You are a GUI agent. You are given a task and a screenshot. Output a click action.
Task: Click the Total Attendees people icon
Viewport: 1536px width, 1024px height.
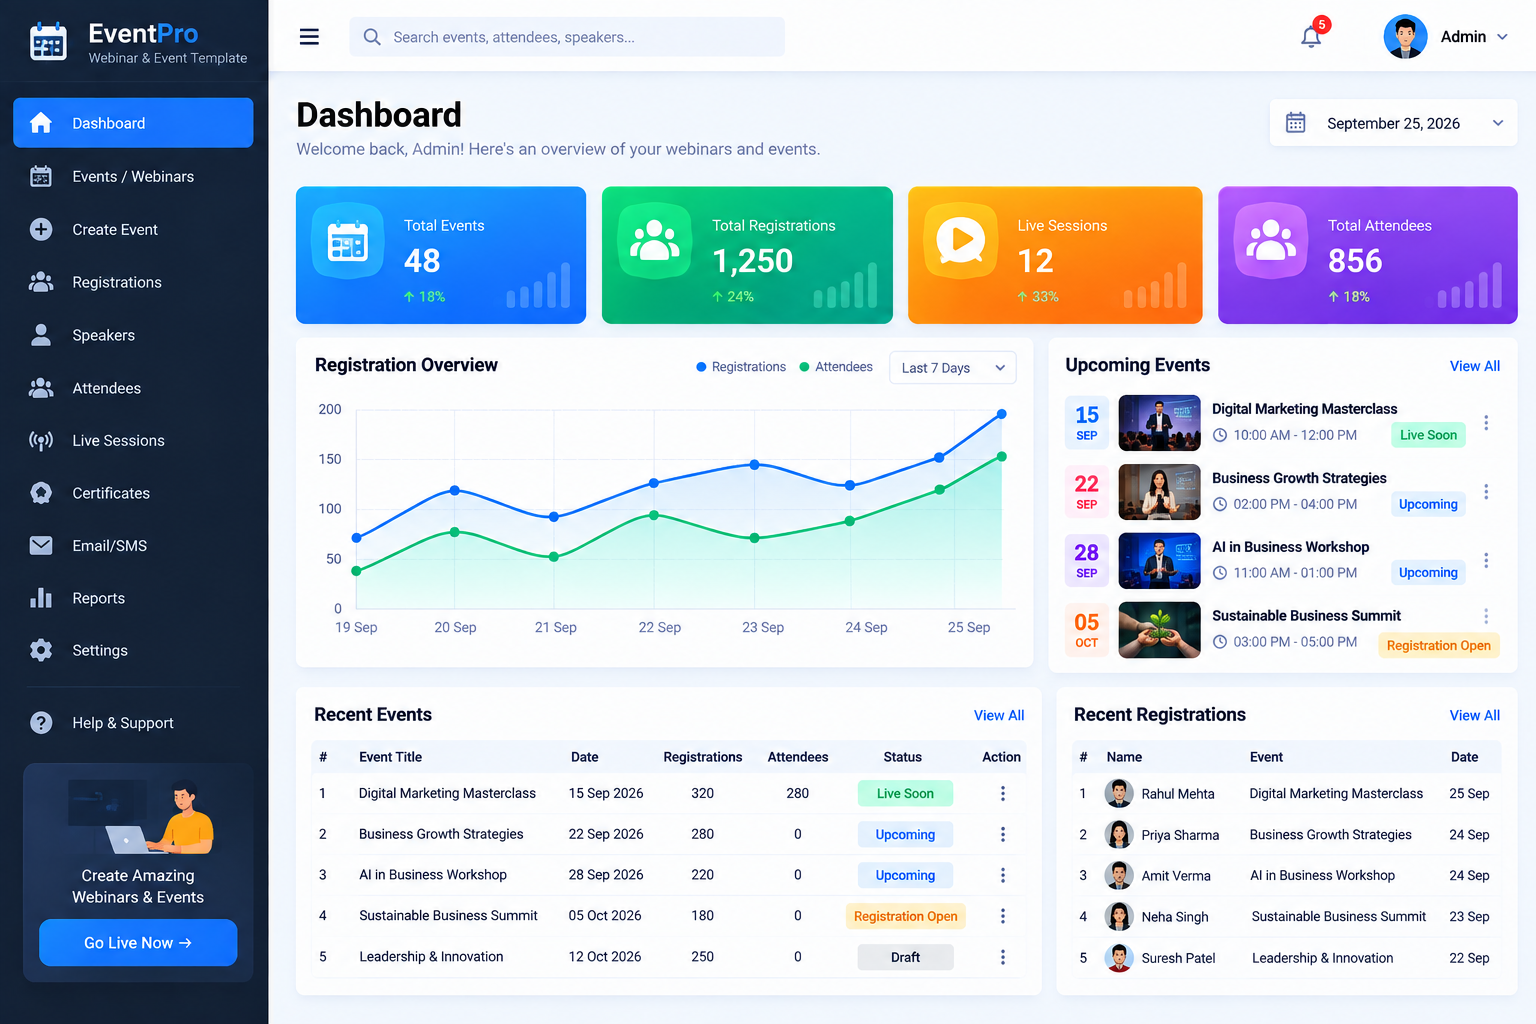[x=1271, y=241]
